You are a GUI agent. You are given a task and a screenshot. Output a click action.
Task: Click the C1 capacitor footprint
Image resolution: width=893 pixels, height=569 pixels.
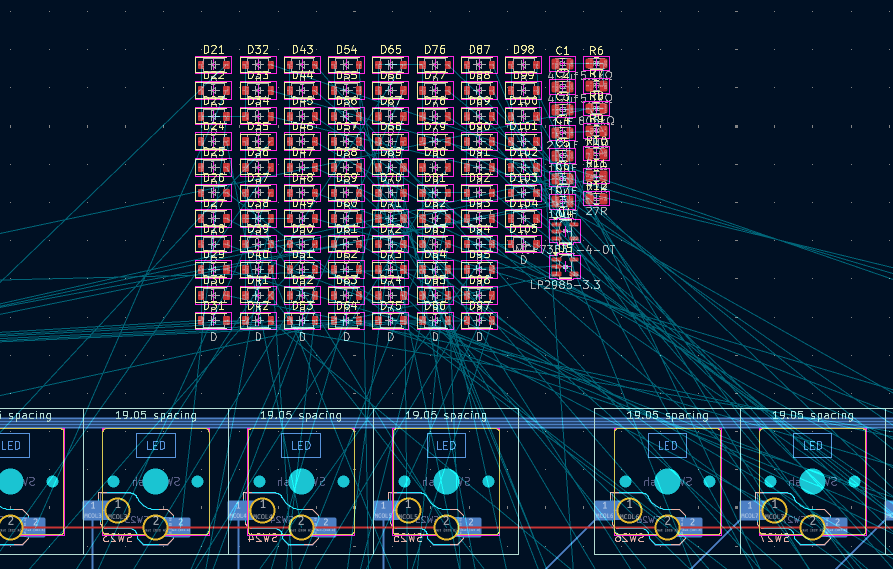562,65
